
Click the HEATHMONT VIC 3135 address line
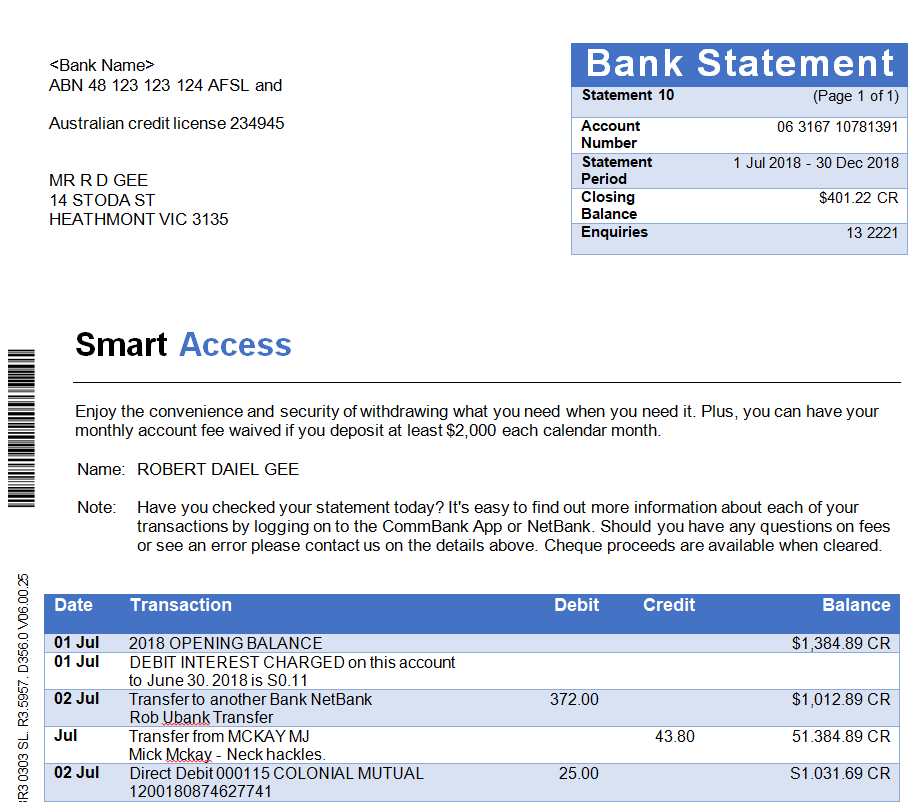pyautogui.click(x=139, y=219)
